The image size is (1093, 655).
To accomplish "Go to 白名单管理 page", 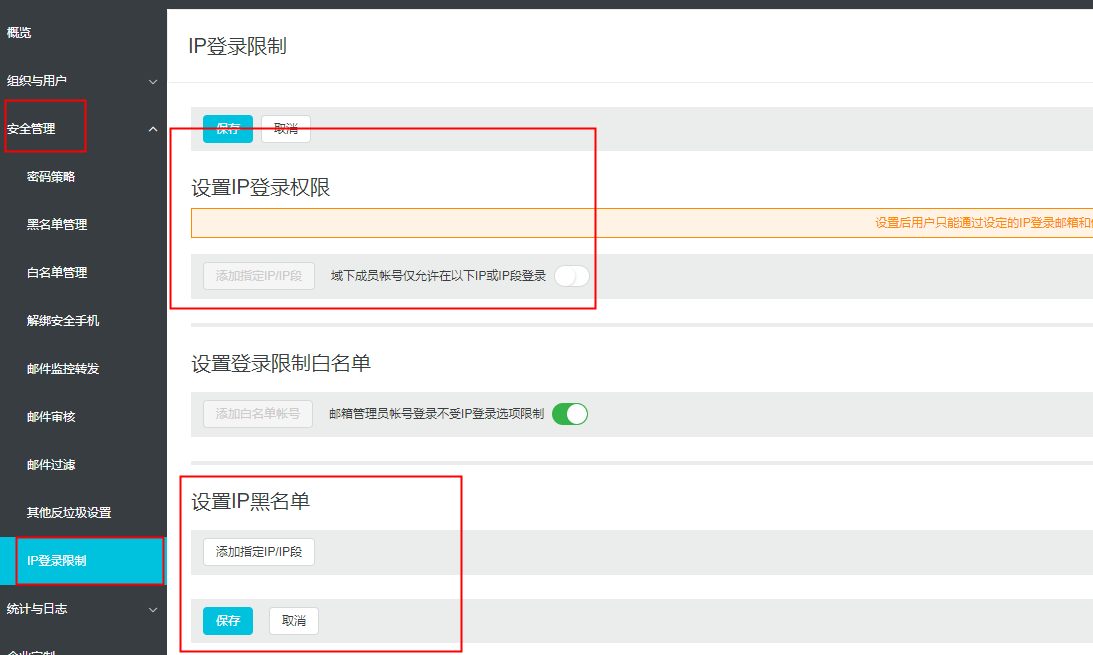I will tap(57, 273).
